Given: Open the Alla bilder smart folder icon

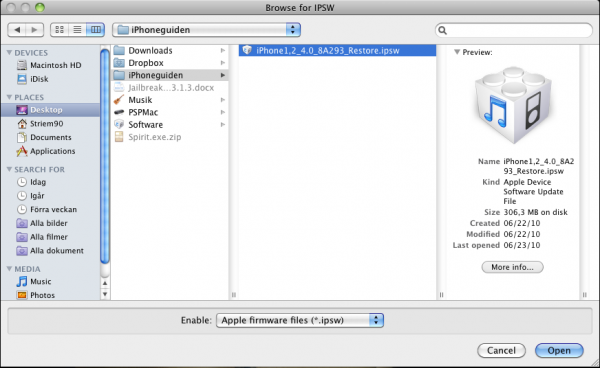Looking at the screenshot, I should tap(22, 223).
